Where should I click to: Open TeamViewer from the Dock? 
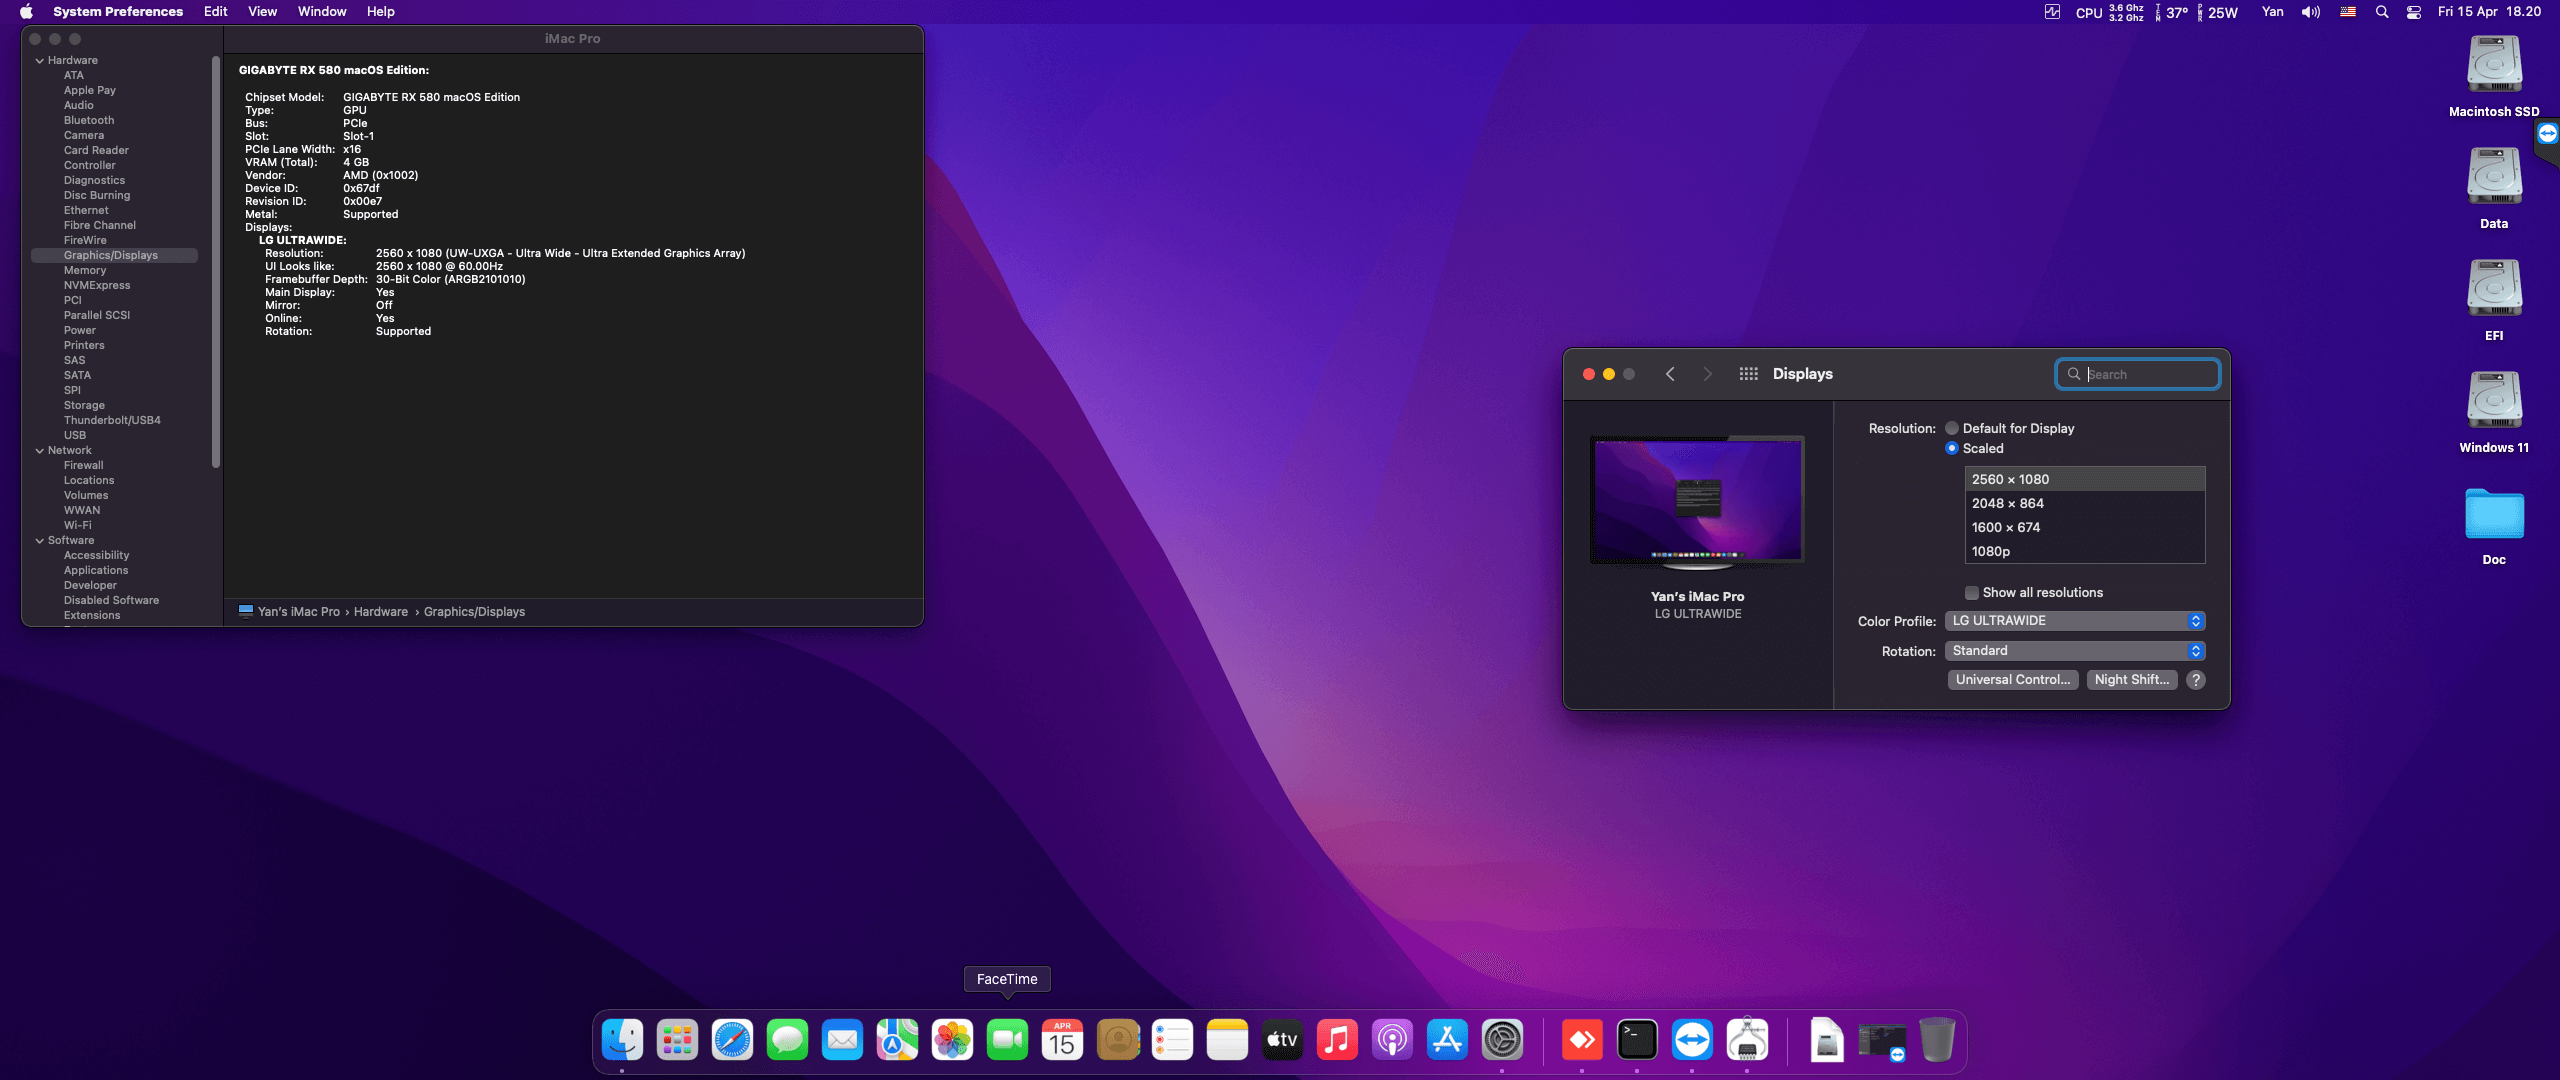tap(1692, 1041)
